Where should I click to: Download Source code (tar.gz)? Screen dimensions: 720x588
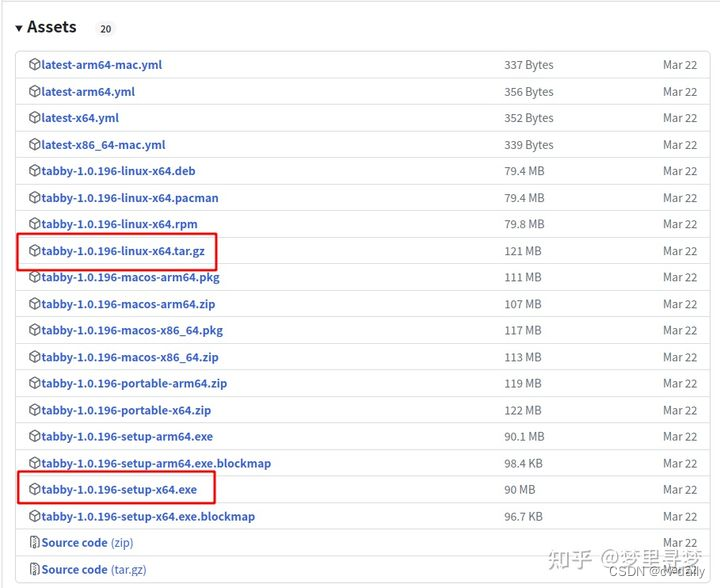[94, 570]
